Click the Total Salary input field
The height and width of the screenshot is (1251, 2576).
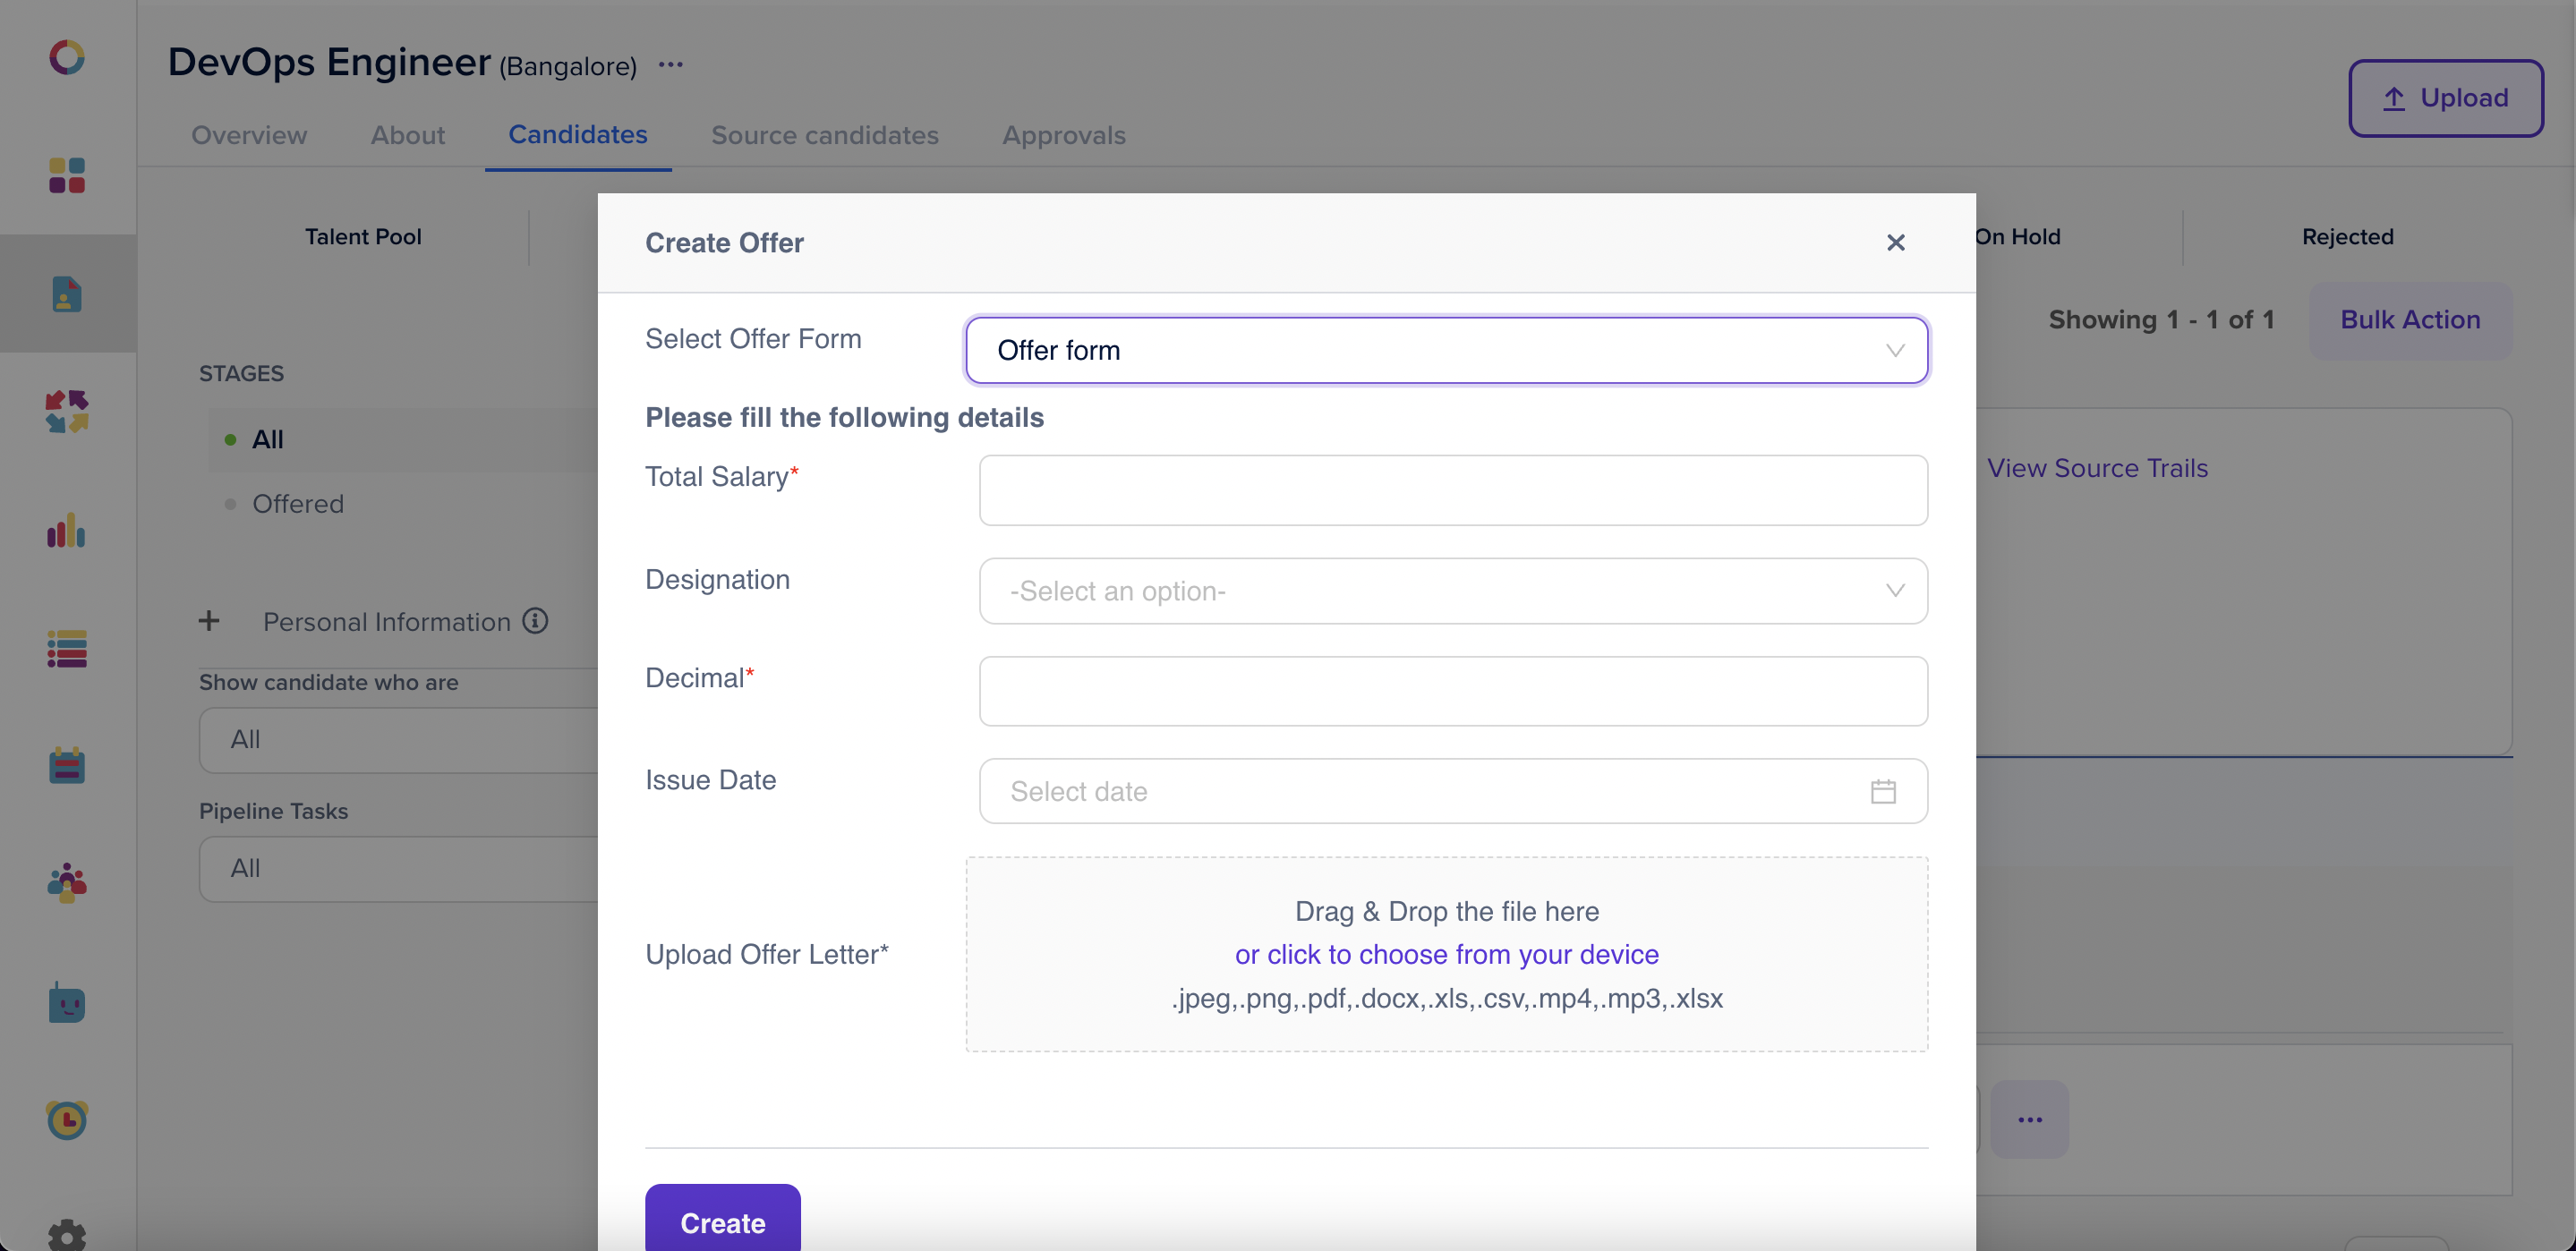(1453, 490)
